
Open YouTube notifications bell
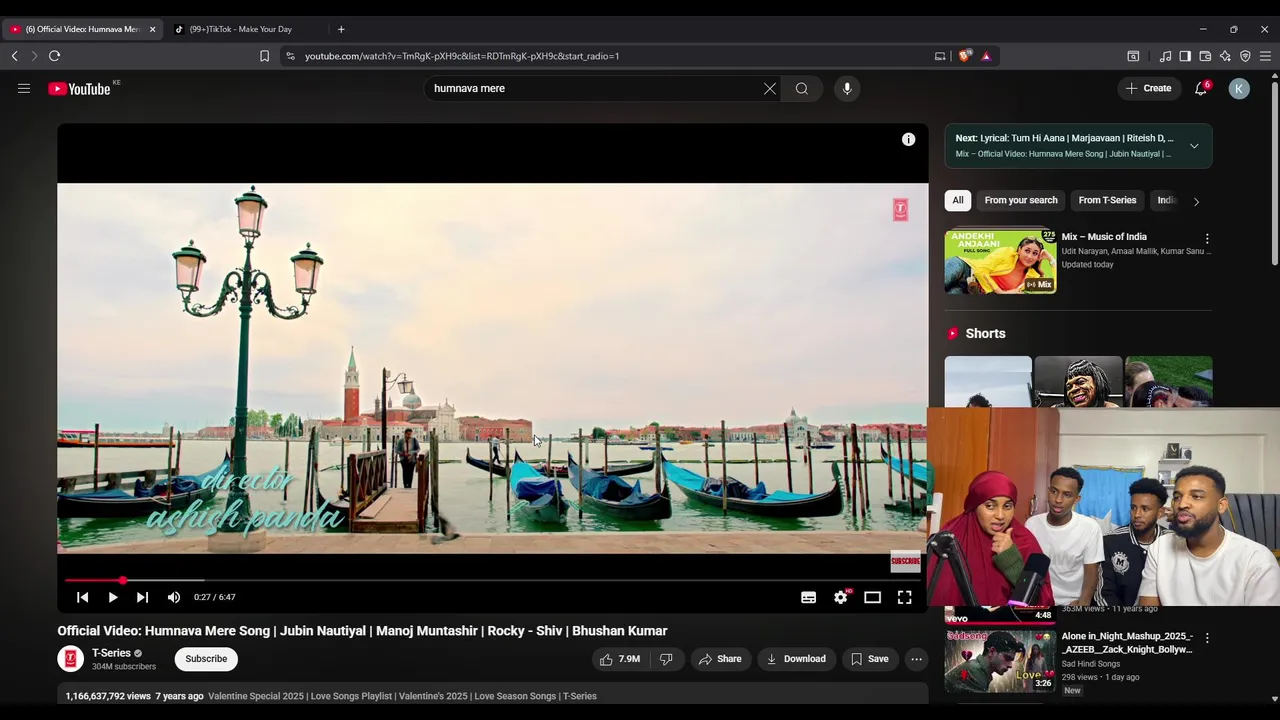tap(1201, 89)
